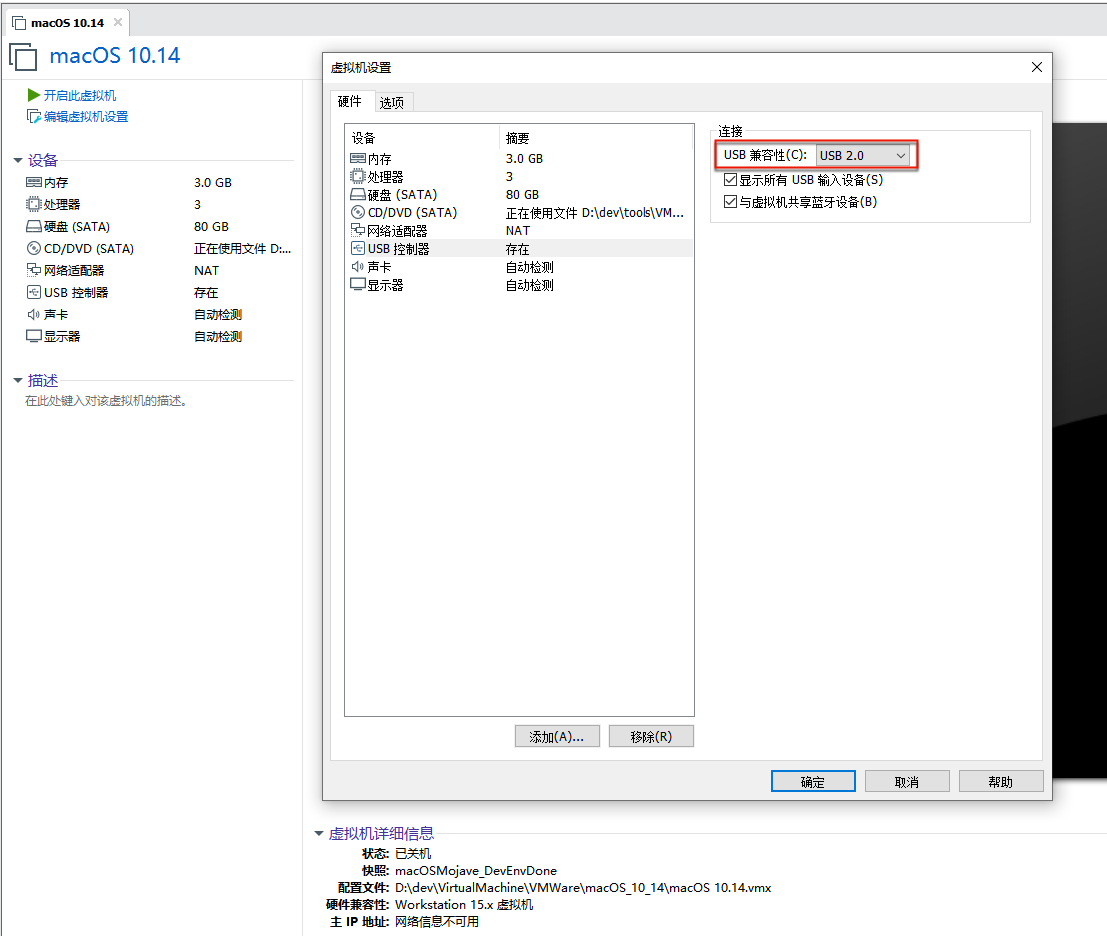Click the tab icon on the macOS 10.14 tab
This screenshot has height=936, width=1107.
point(19,23)
